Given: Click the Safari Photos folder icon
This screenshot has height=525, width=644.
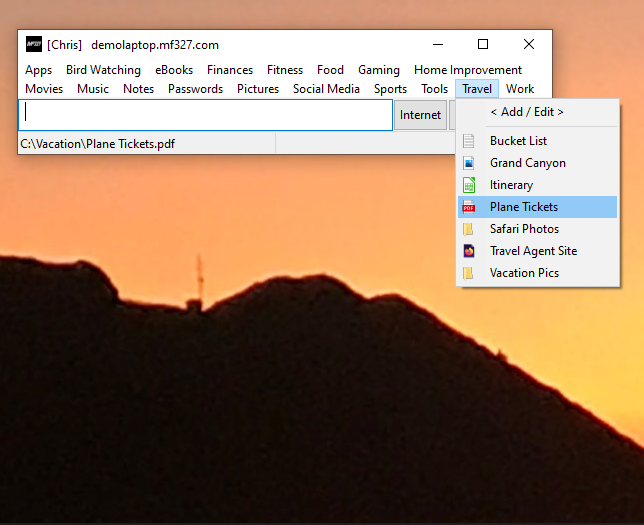Looking at the screenshot, I should tap(468, 229).
